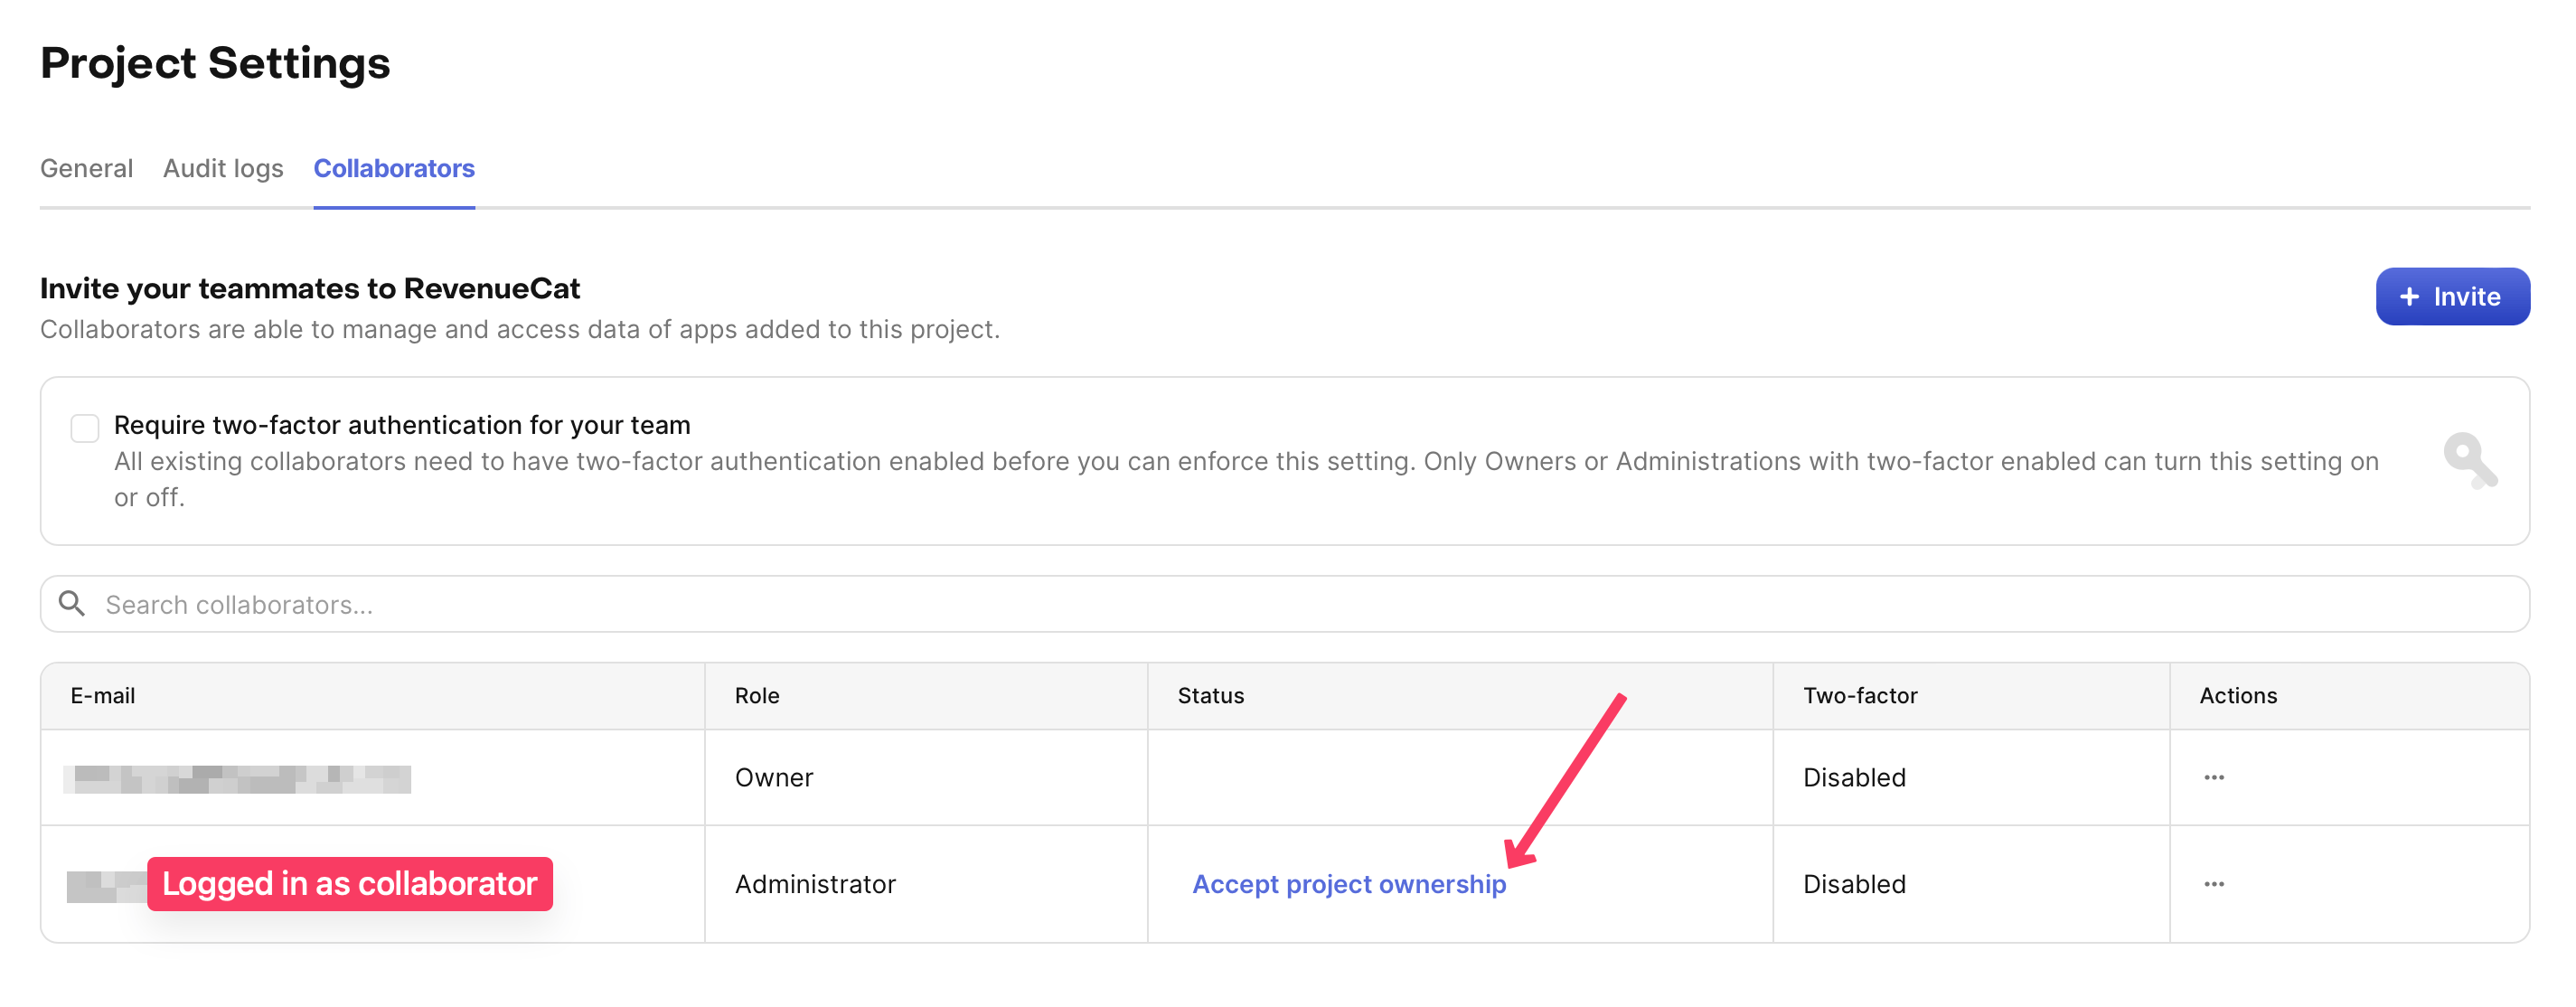Click the Invite button
Viewport: 2576px width, 1007px height.
(x=2451, y=297)
